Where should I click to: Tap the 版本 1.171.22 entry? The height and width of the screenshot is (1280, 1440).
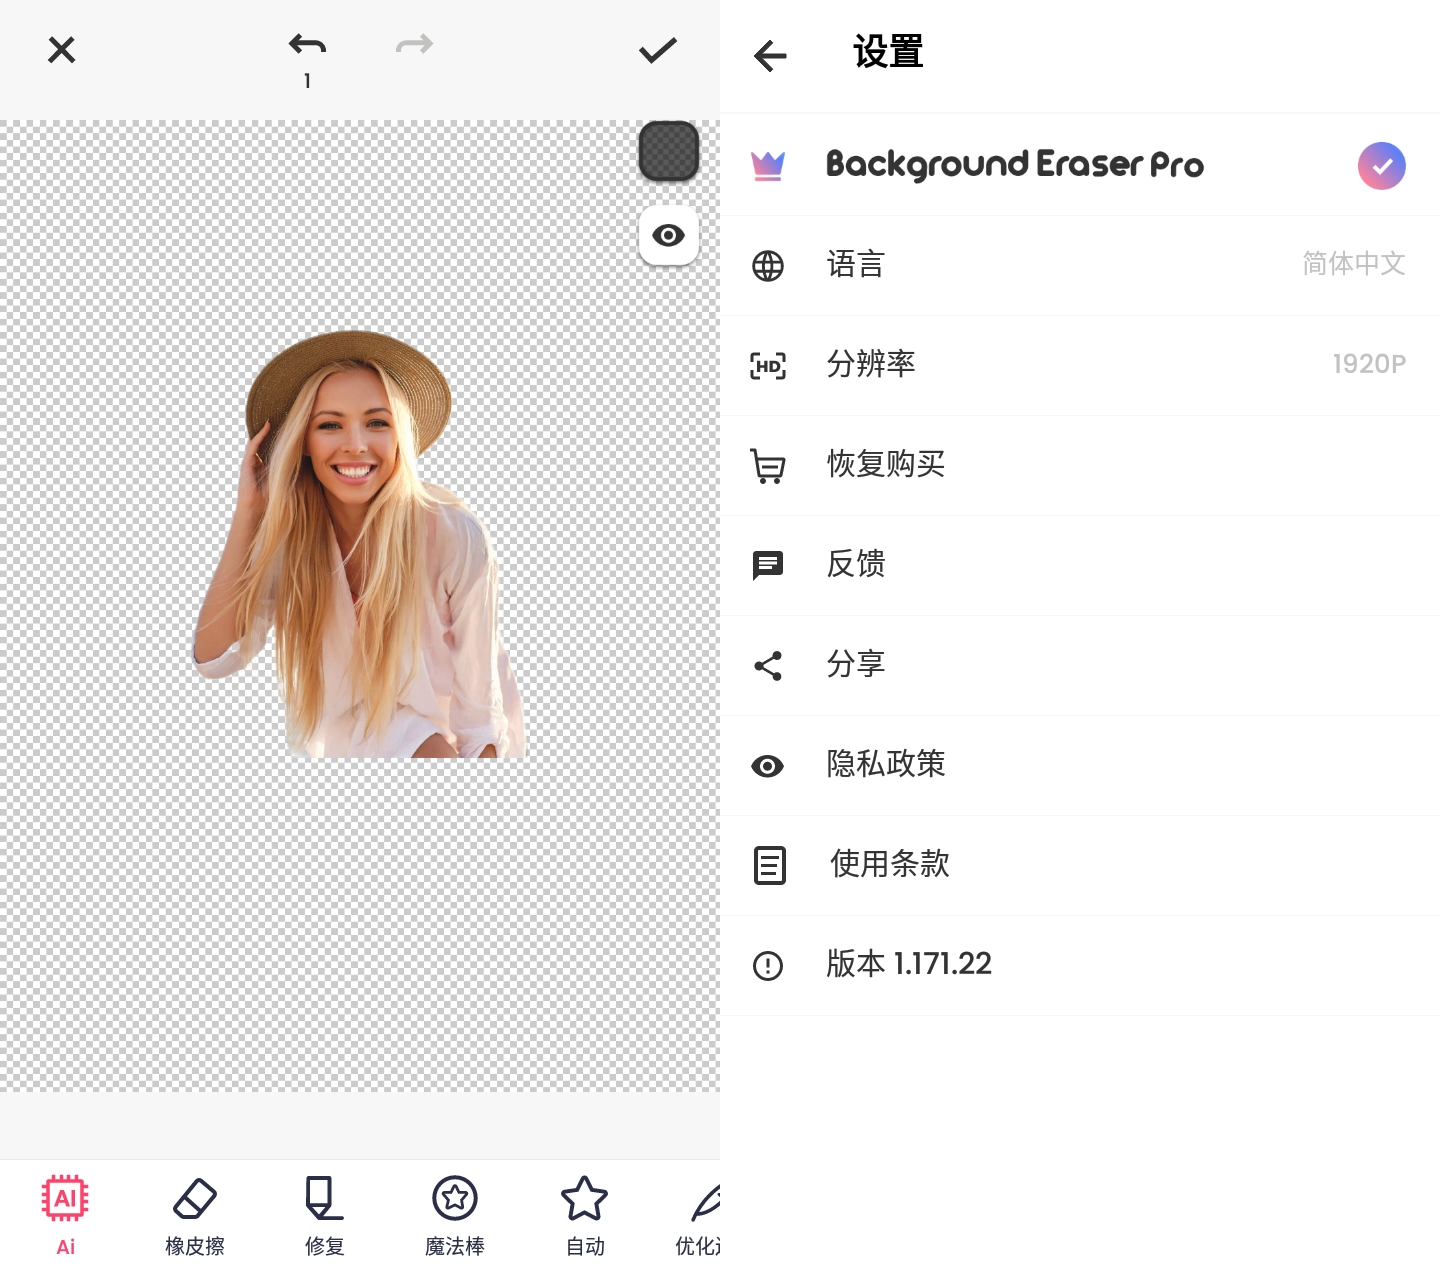coord(1080,965)
